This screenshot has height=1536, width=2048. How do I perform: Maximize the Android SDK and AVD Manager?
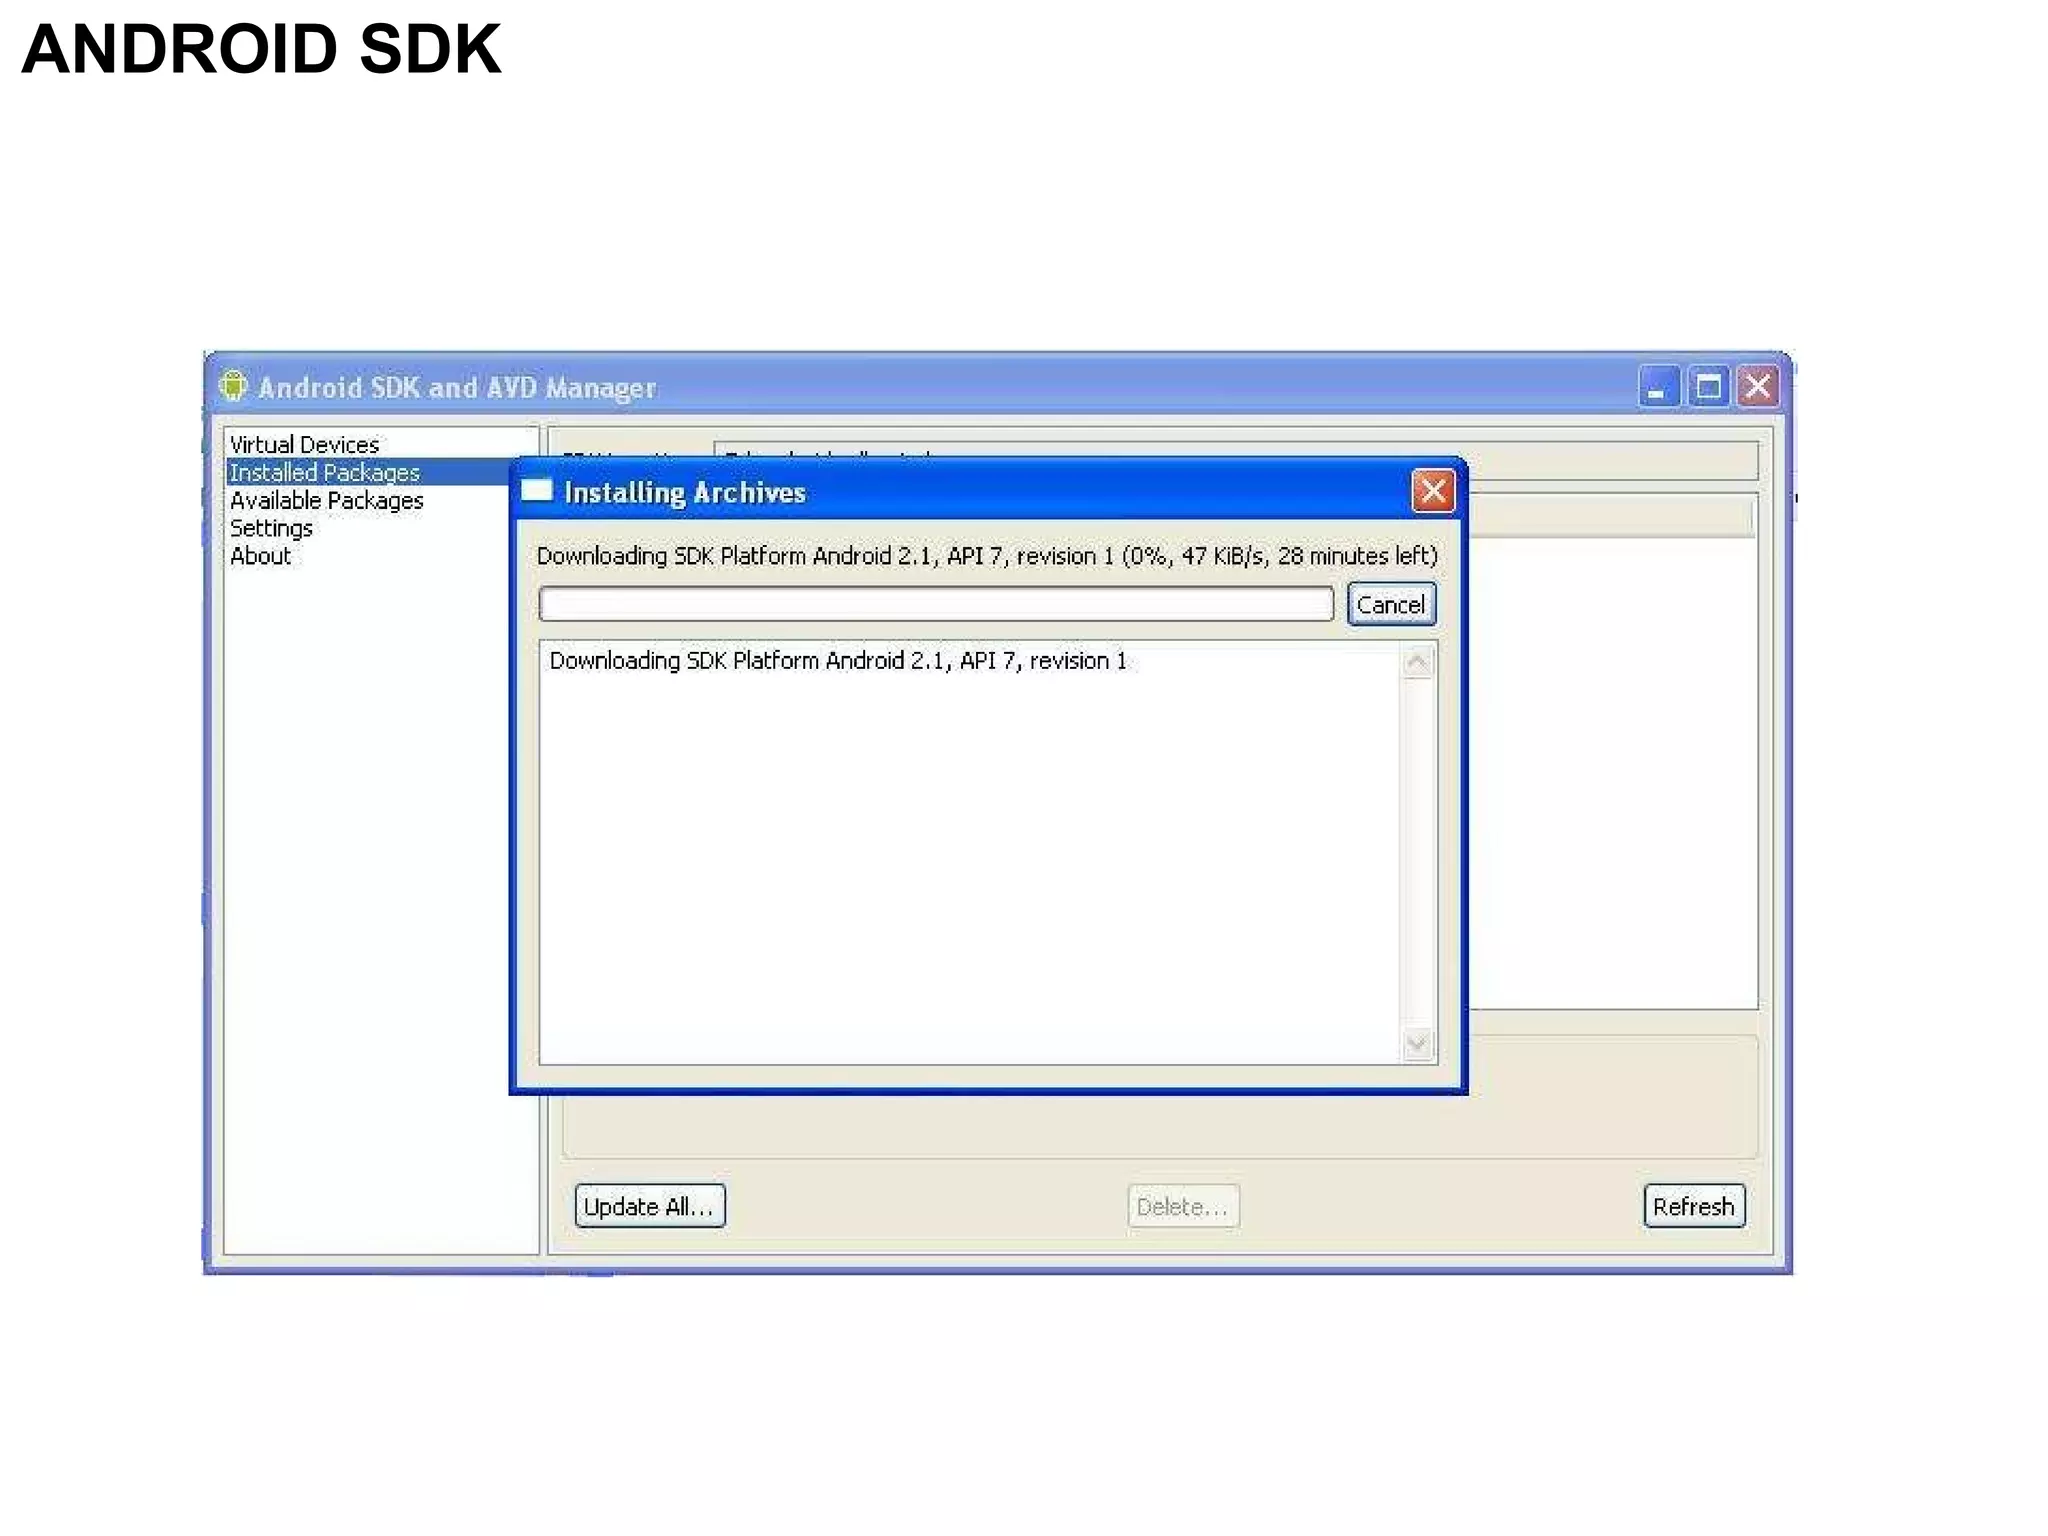1707,386
